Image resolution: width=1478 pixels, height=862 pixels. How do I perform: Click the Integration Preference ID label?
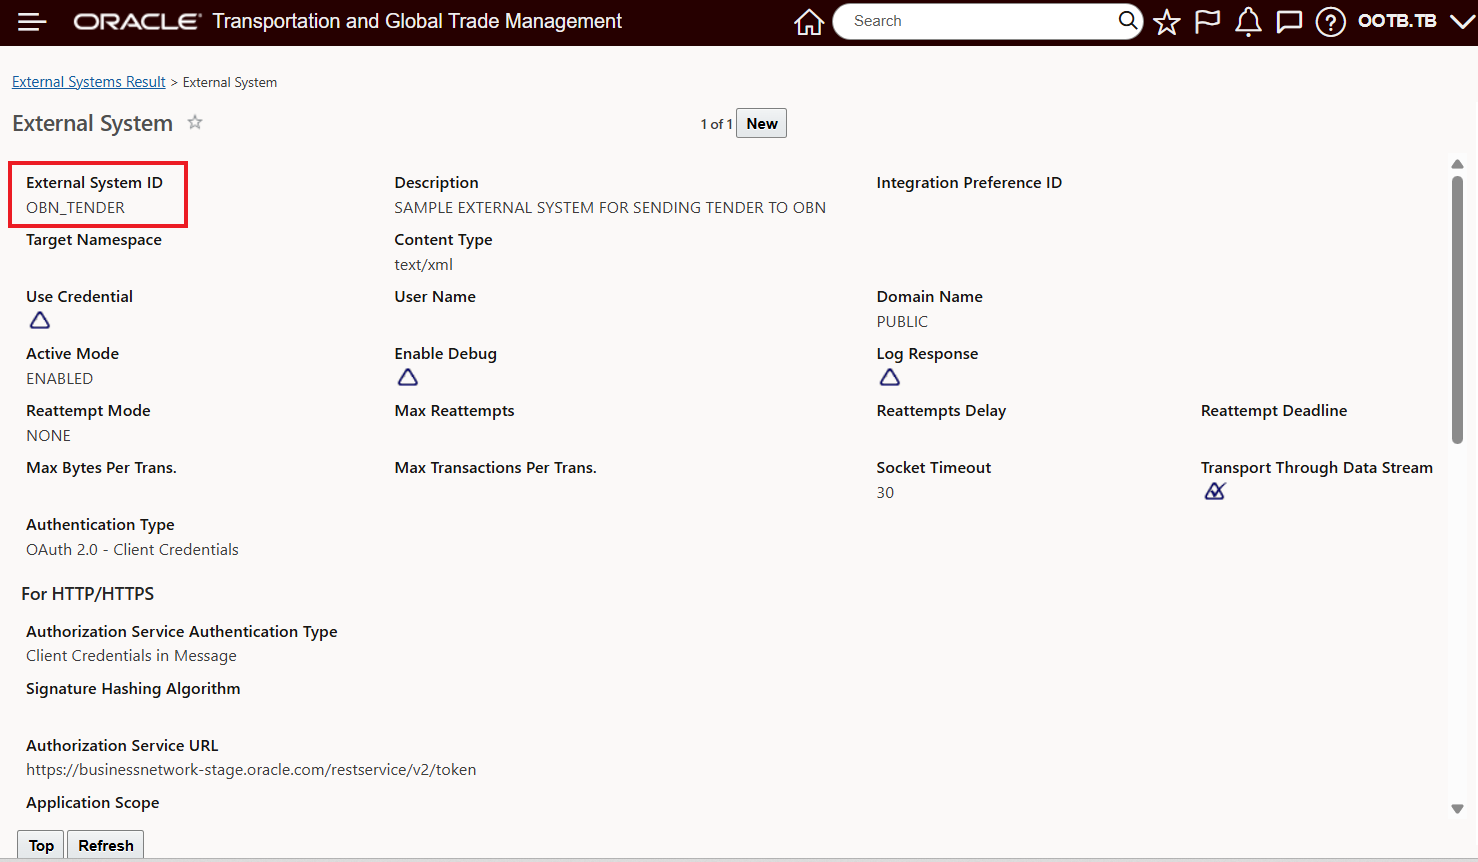[969, 183]
